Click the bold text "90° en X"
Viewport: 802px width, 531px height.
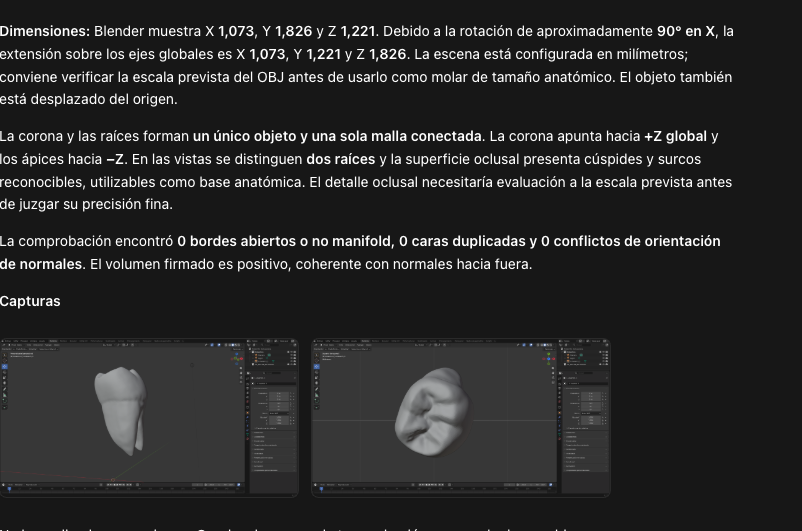(x=686, y=31)
